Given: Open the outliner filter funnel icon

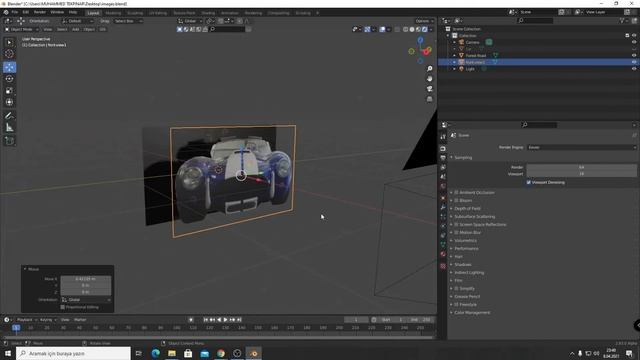Looking at the screenshot, I should 622,20.
